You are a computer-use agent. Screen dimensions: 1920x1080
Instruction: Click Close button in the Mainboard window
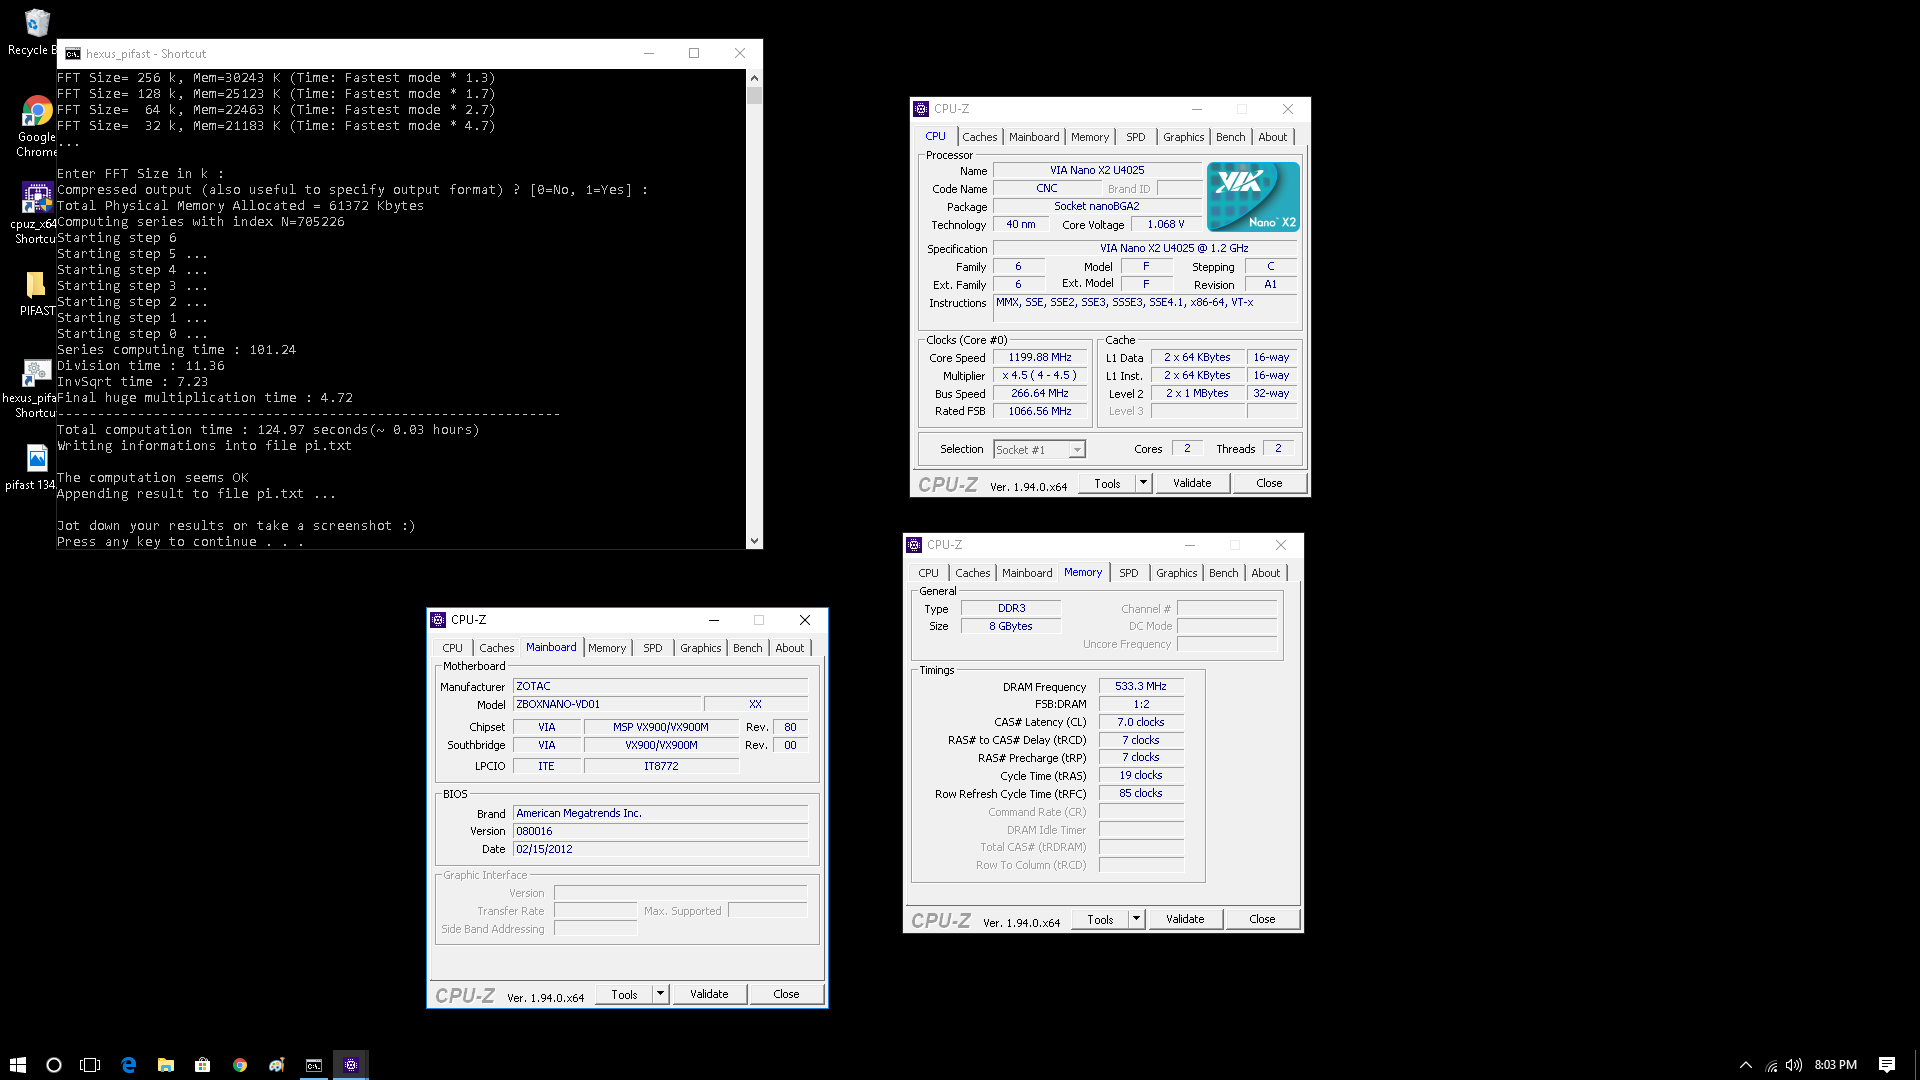point(786,994)
